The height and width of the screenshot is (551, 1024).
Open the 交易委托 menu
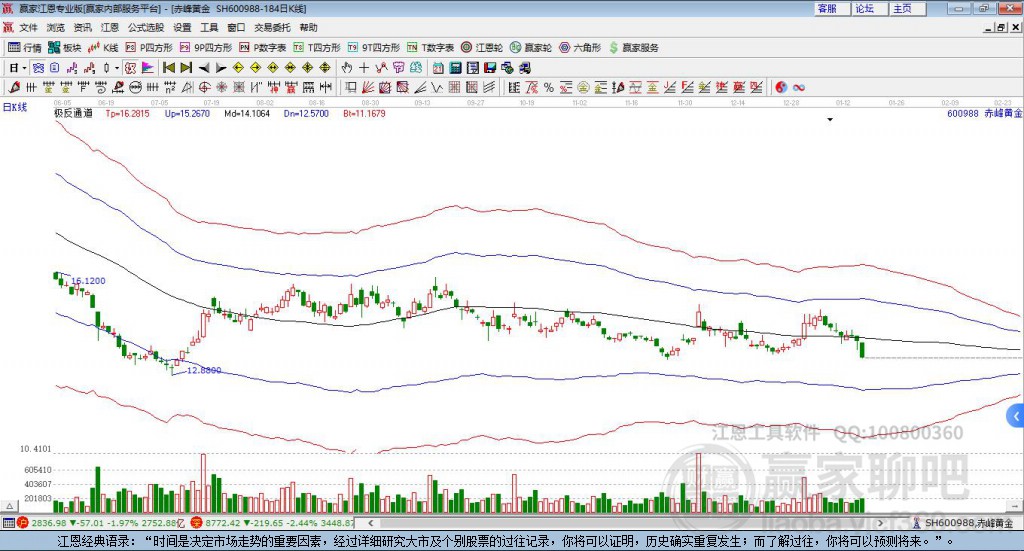tap(272, 27)
